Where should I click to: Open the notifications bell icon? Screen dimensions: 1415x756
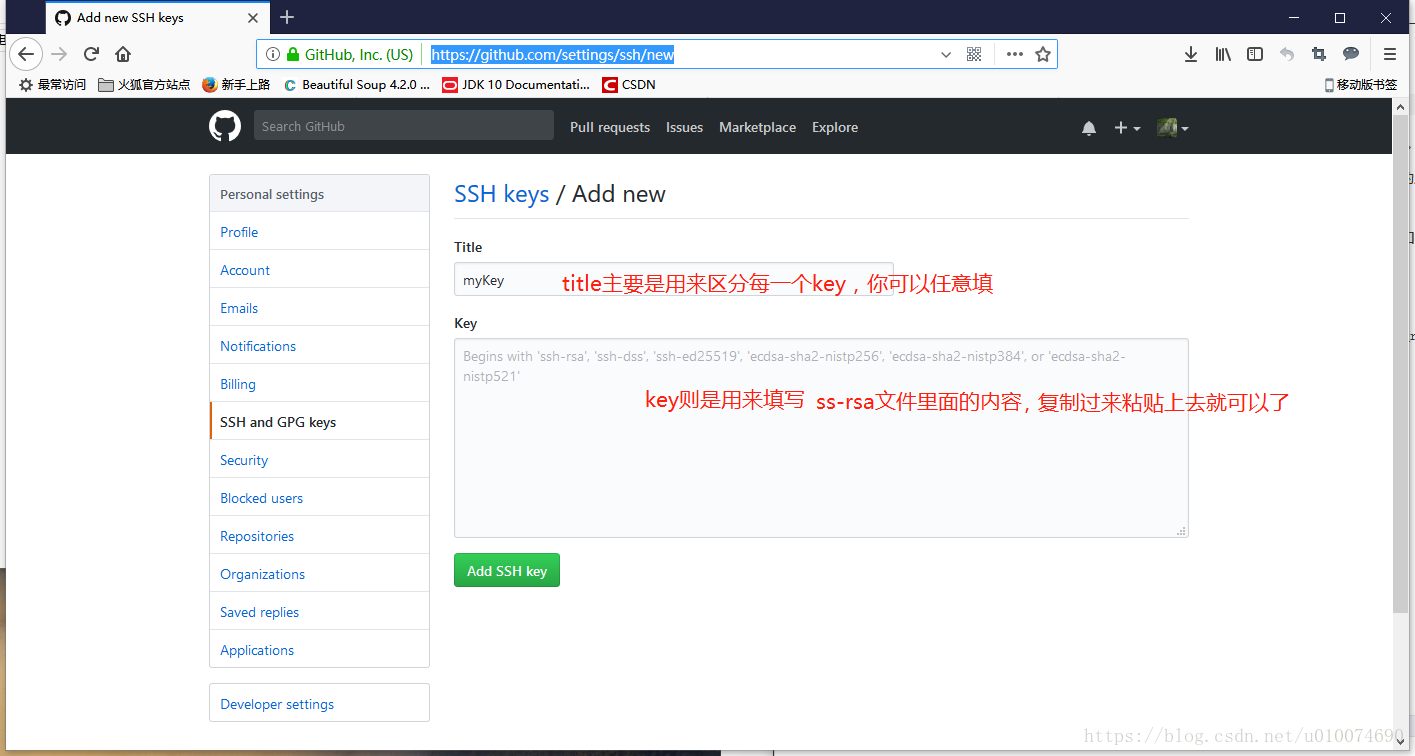pos(1089,128)
